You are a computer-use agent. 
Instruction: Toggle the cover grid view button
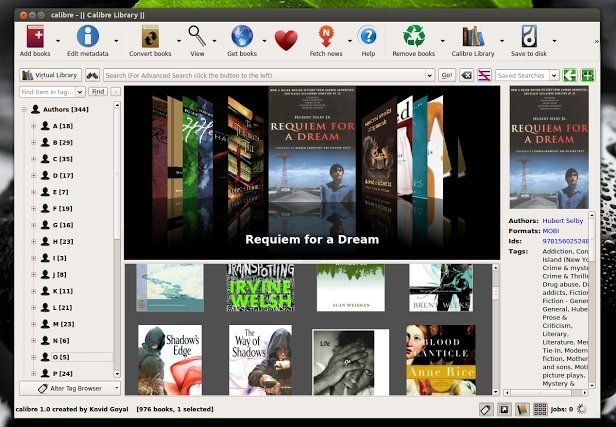tap(542, 409)
